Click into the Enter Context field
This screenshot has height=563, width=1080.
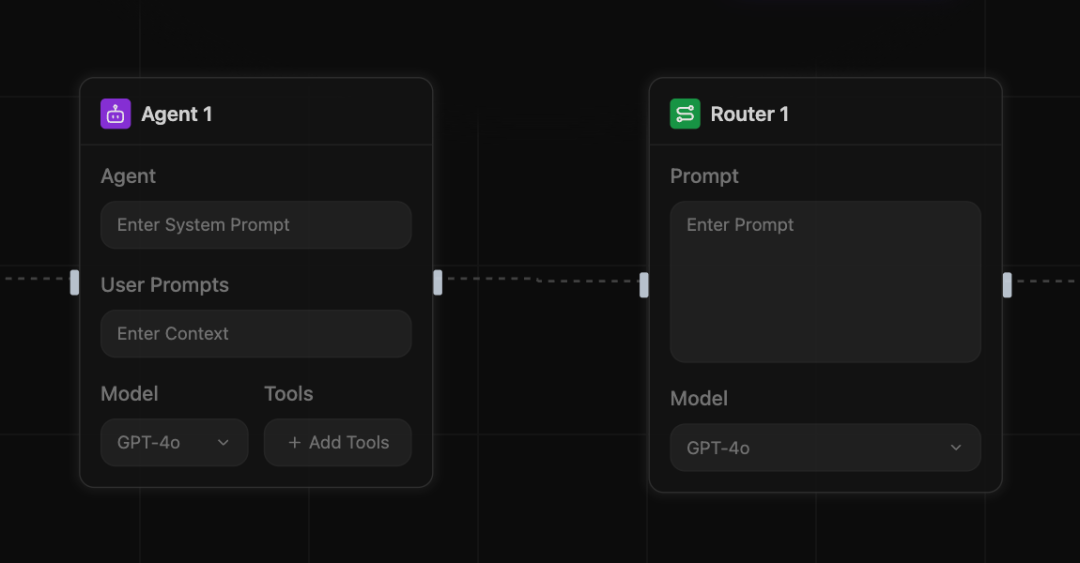(x=256, y=334)
